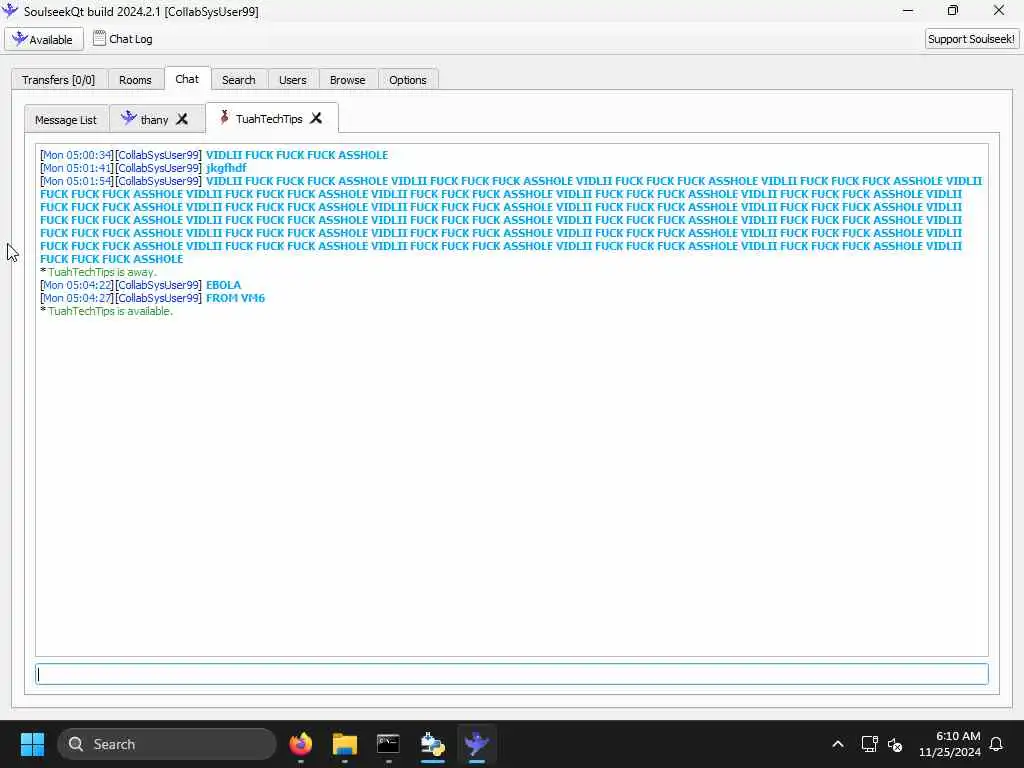
Task: Click the EBOLA message text
Action: click(x=223, y=285)
